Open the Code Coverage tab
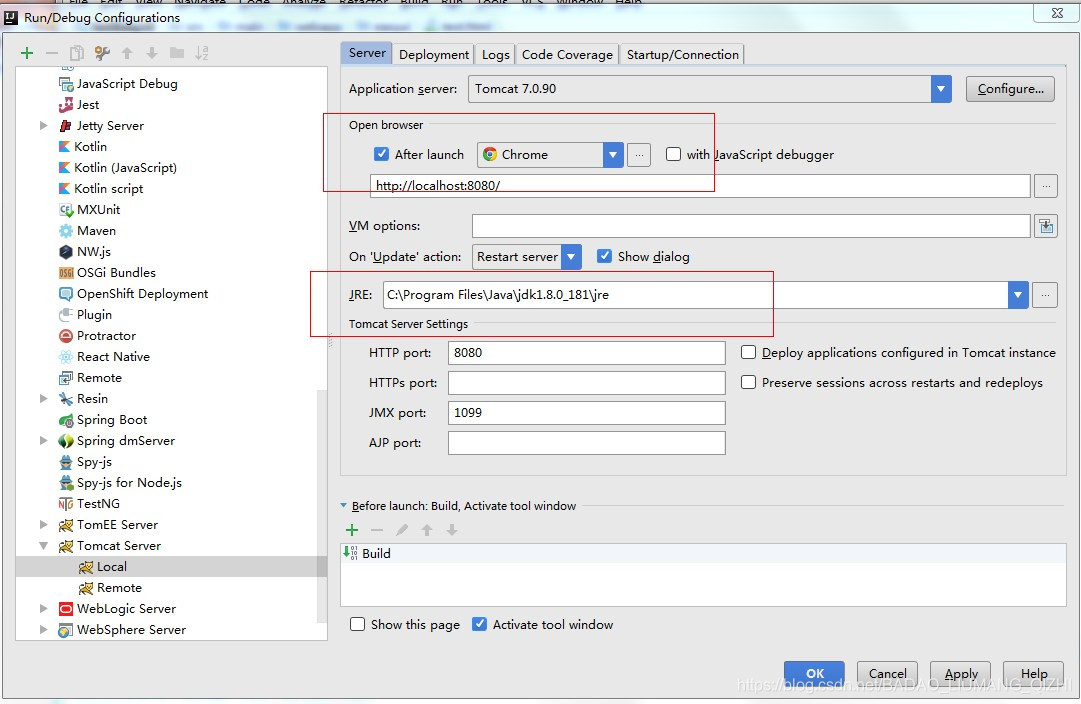Screen dimensions: 1081x704 coord(567,54)
